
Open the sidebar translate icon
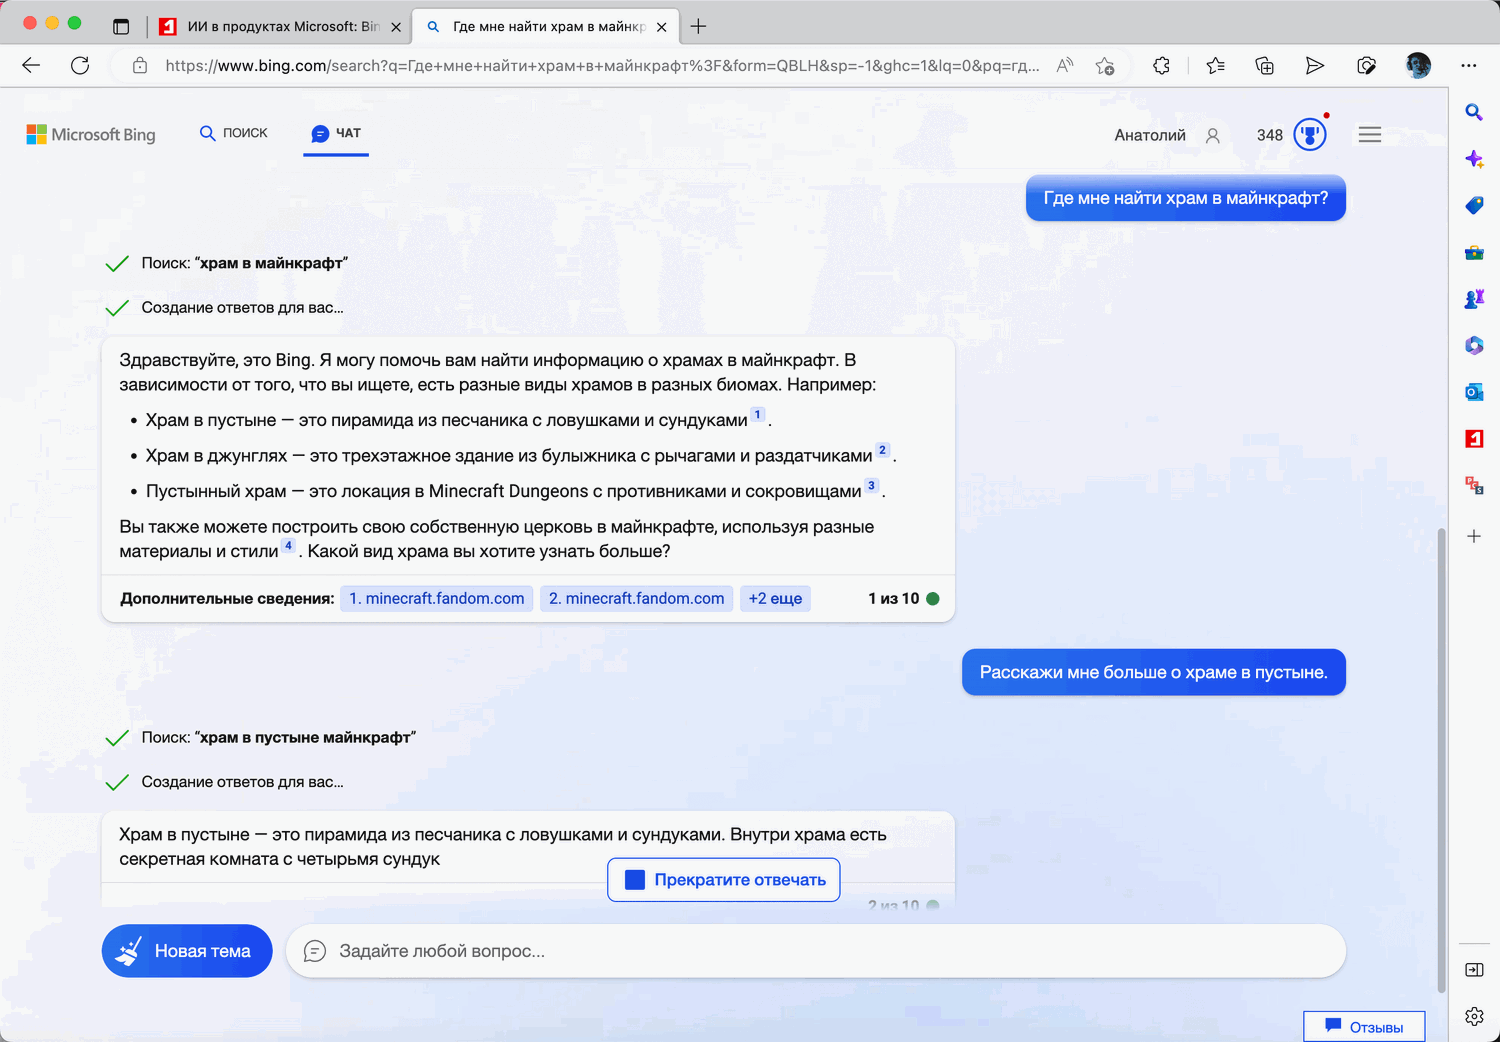click(x=1474, y=485)
